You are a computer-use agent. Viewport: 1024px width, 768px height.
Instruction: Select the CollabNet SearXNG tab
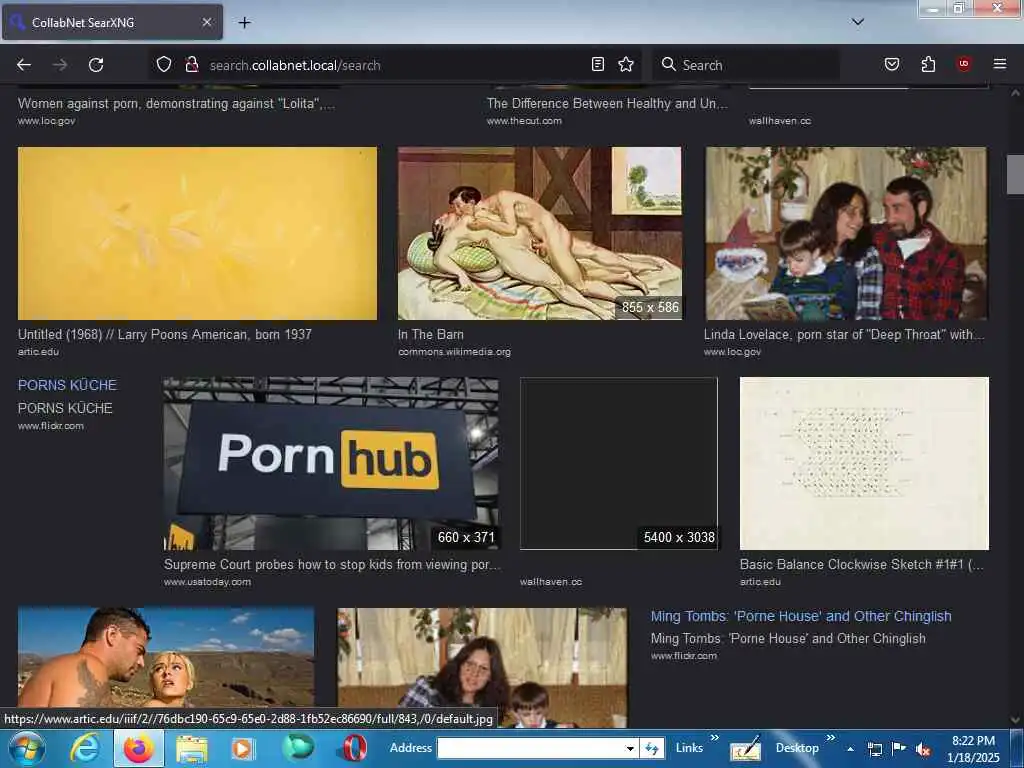point(112,22)
